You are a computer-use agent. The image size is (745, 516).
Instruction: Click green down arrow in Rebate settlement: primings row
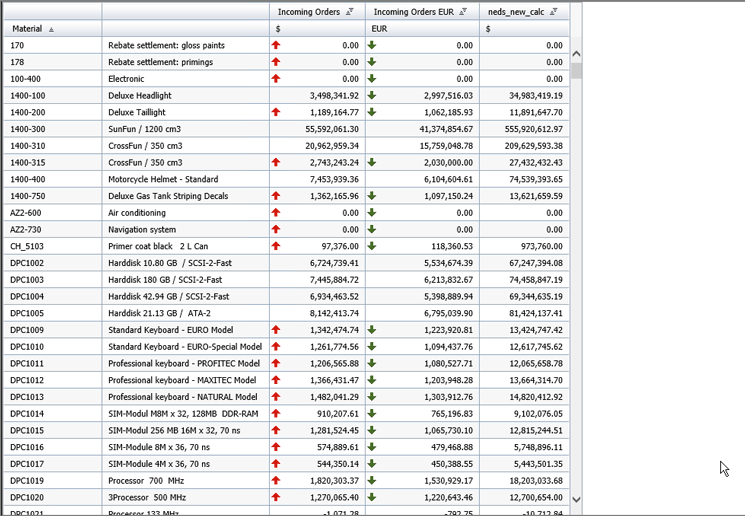[x=372, y=62]
